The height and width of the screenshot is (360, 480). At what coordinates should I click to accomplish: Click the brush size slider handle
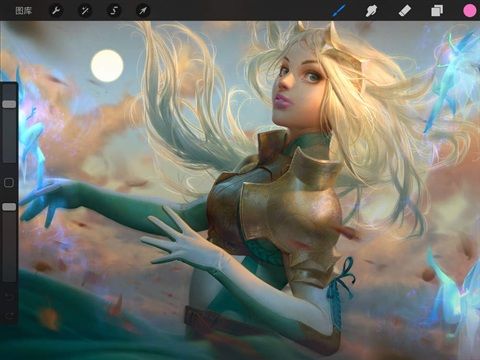pyautogui.click(x=9, y=104)
